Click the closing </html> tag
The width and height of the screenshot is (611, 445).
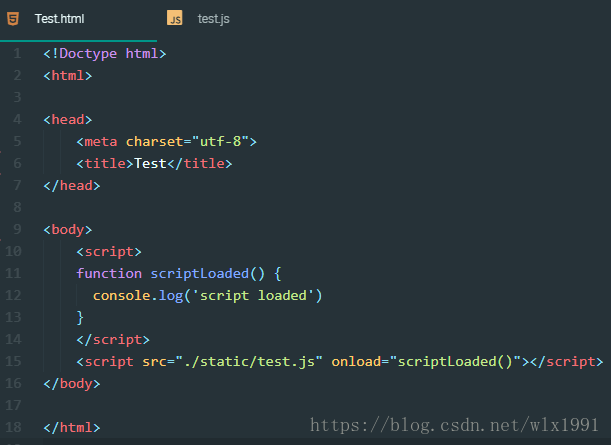72,428
